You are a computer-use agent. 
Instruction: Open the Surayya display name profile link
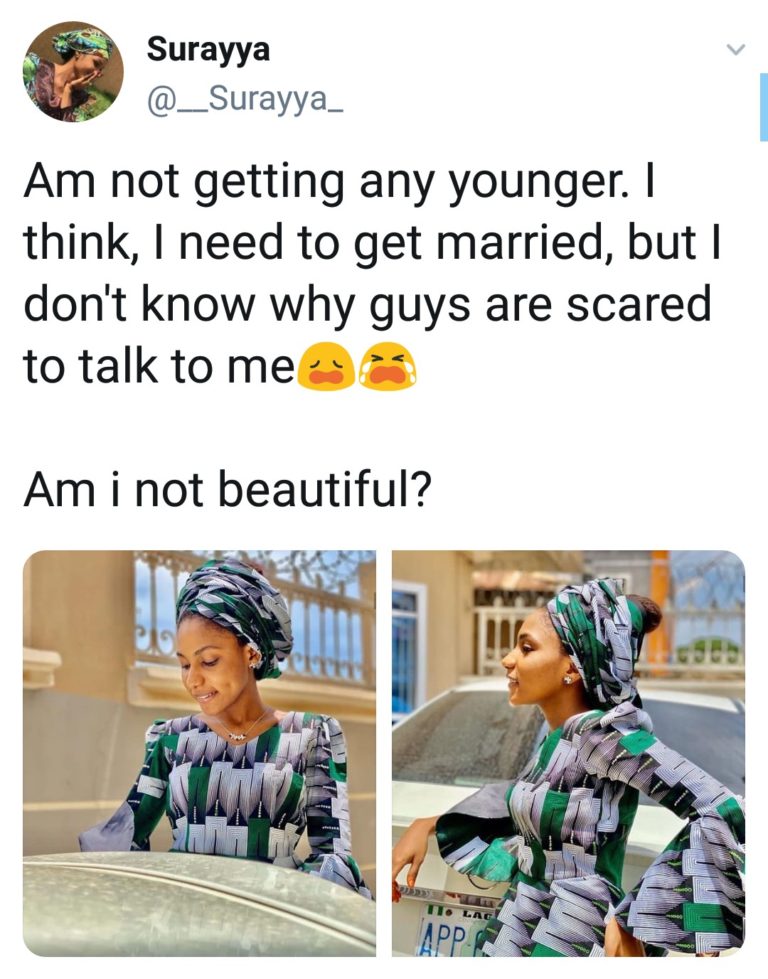click(x=208, y=49)
